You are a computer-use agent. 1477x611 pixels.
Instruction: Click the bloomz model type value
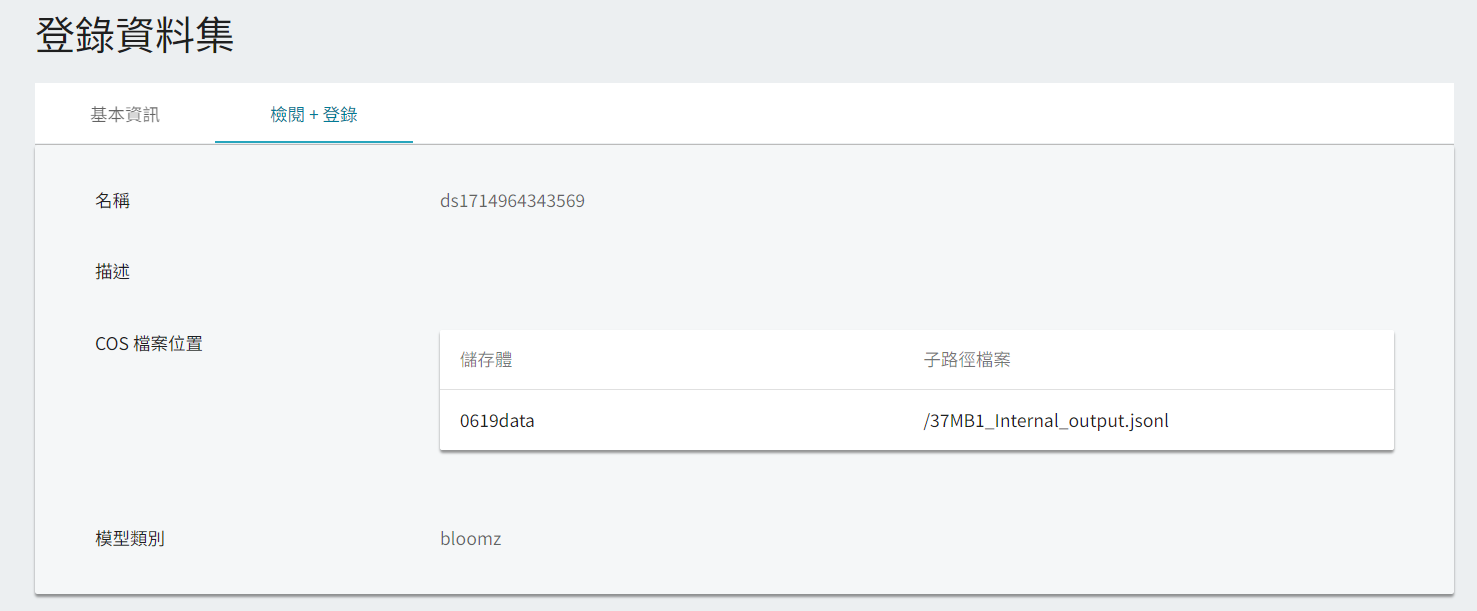(471, 539)
